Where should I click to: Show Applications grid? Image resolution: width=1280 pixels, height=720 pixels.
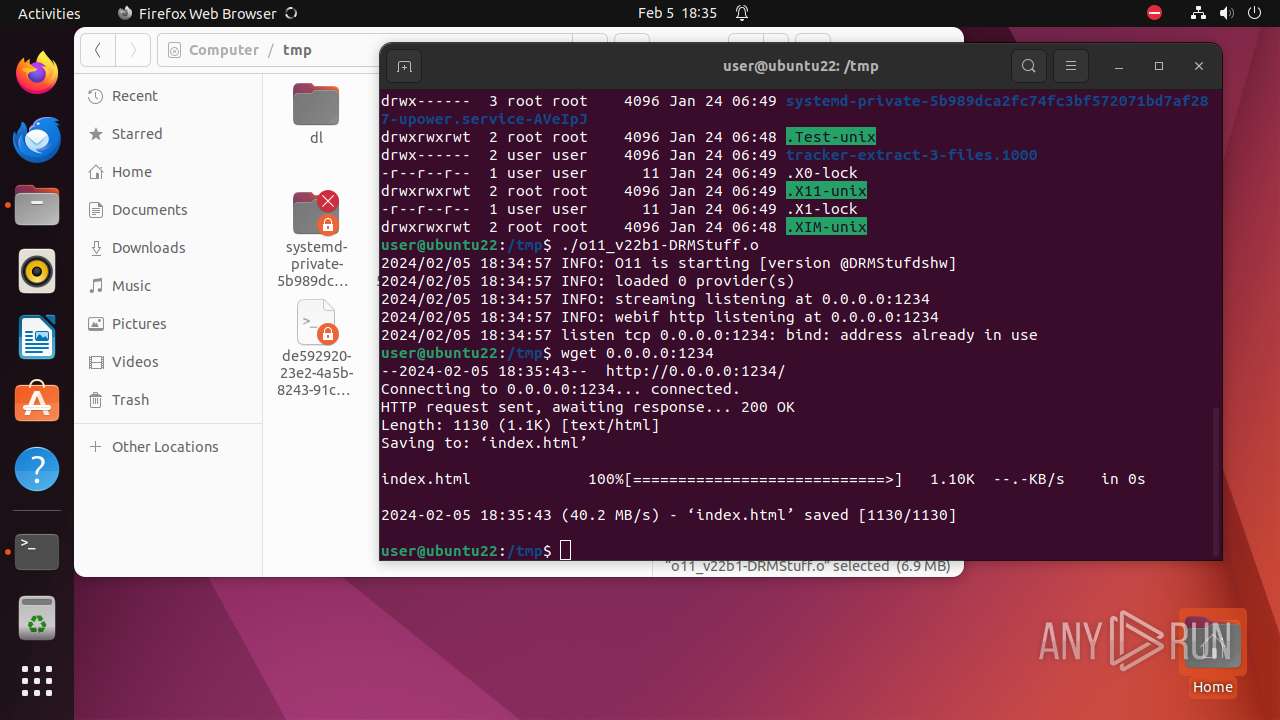point(37,681)
